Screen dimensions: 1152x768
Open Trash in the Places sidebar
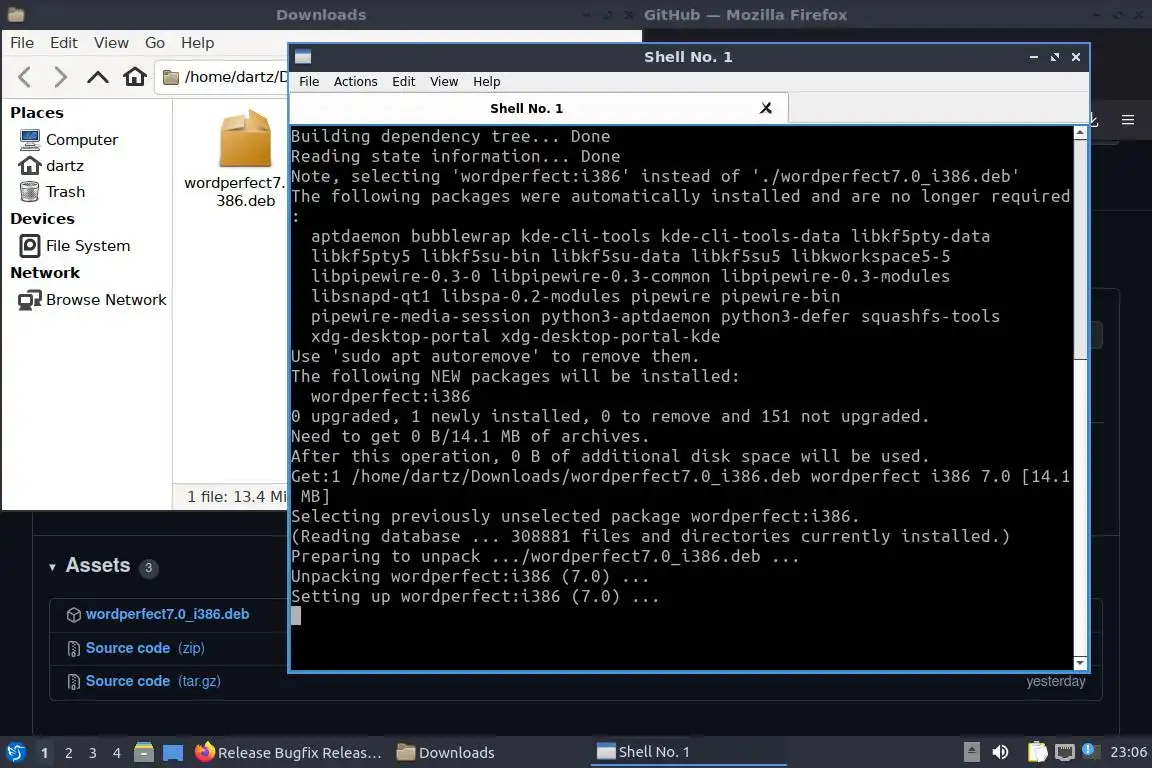[65, 192]
